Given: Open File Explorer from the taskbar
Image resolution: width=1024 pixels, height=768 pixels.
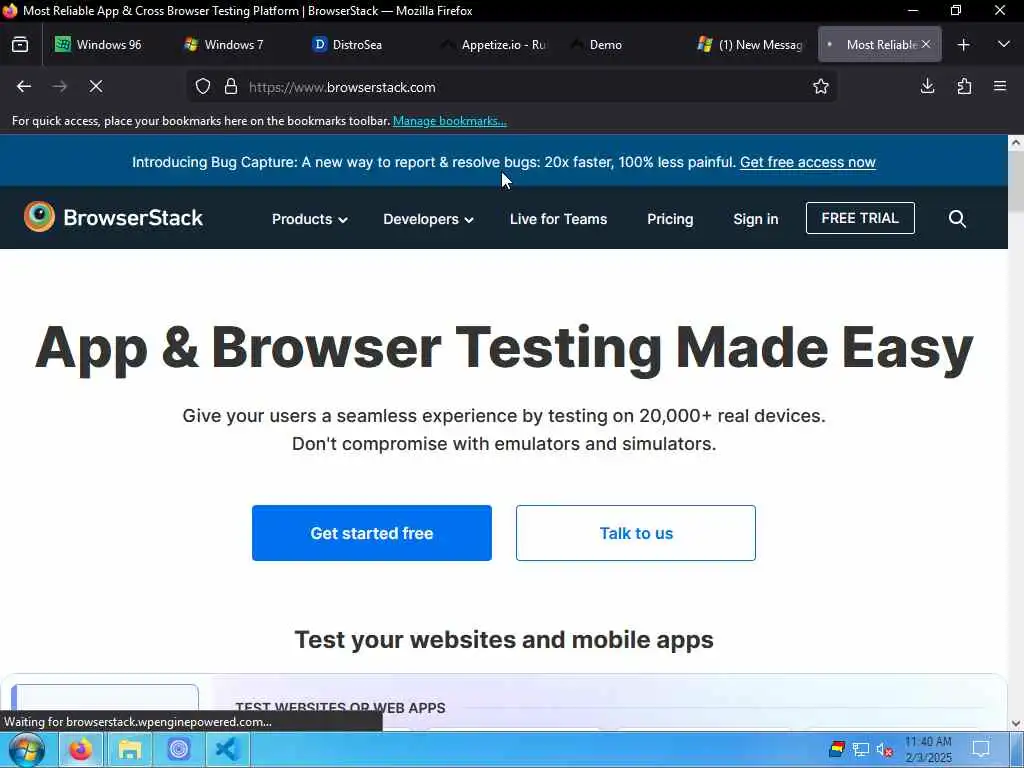Looking at the screenshot, I should (x=130, y=750).
